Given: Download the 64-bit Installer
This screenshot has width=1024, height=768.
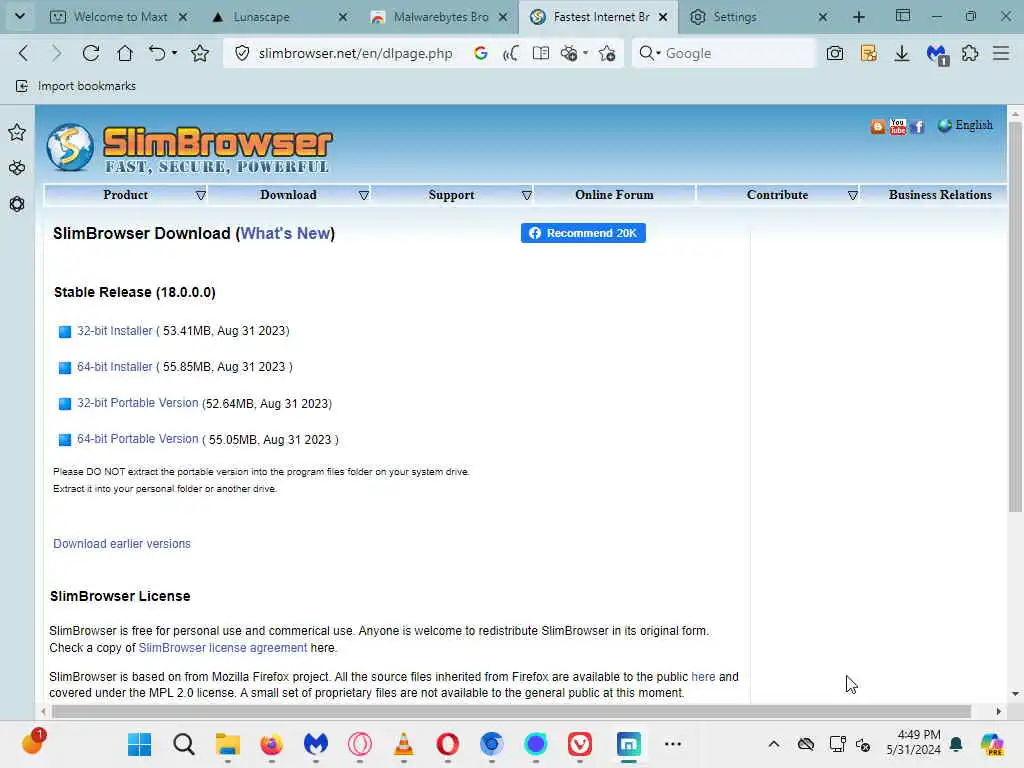Looking at the screenshot, I should pyautogui.click(x=114, y=367).
